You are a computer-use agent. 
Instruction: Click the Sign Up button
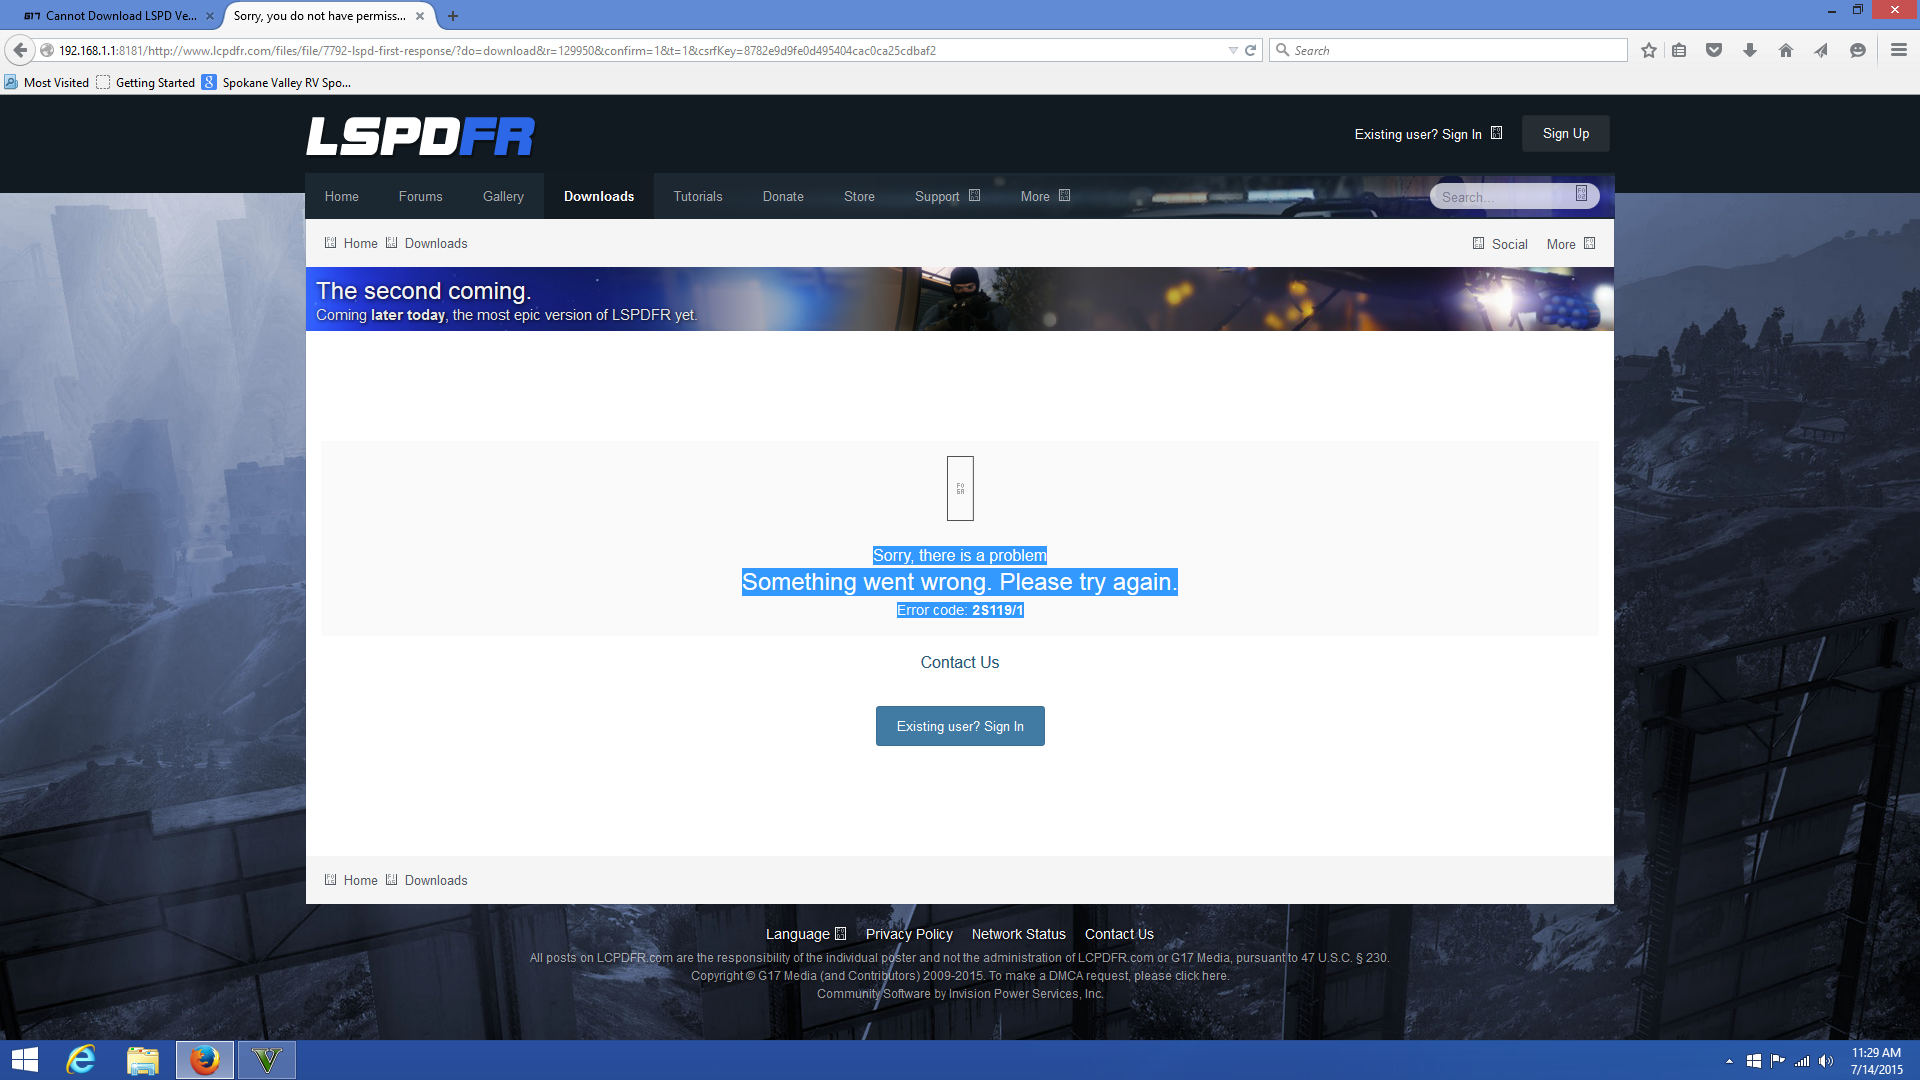click(1565, 133)
